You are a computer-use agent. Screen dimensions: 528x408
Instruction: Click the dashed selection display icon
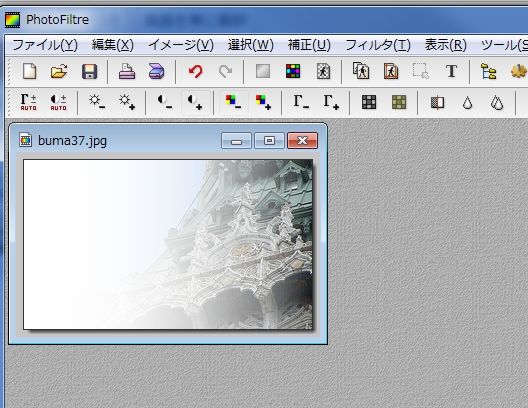(x=421, y=71)
